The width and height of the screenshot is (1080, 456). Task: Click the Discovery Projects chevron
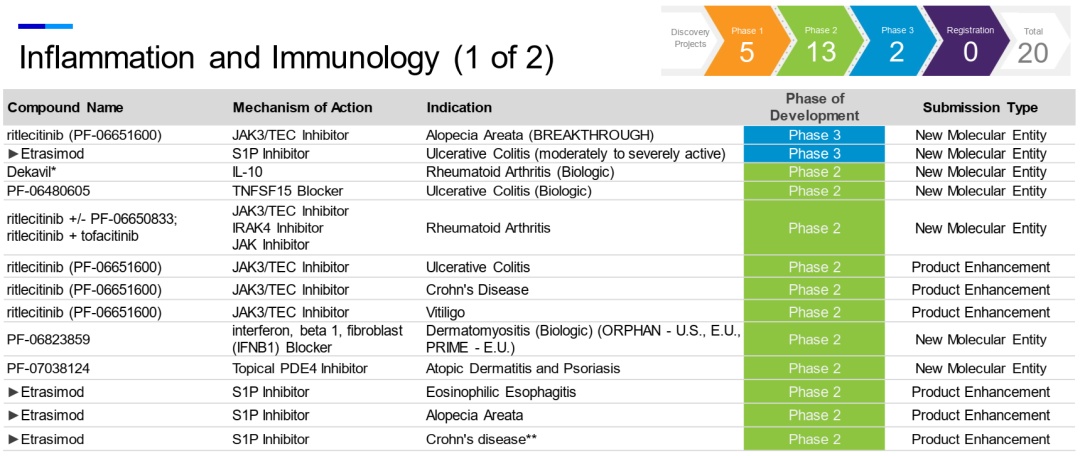pos(689,39)
